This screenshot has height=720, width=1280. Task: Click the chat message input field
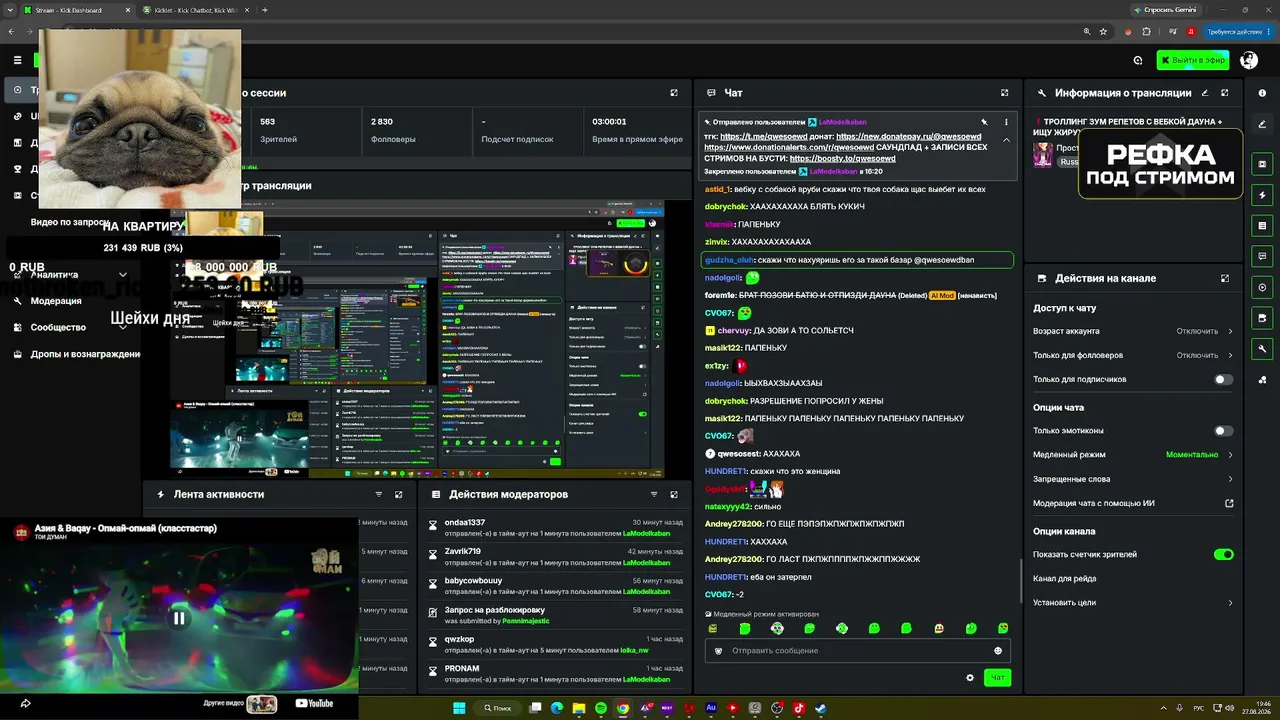[858, 651]
